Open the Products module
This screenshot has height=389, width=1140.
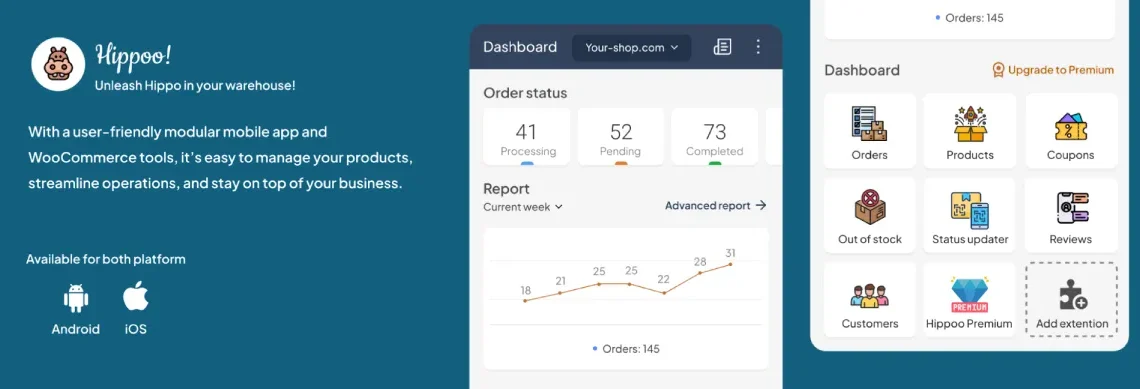pyautogui.click(x=970, y=131)
